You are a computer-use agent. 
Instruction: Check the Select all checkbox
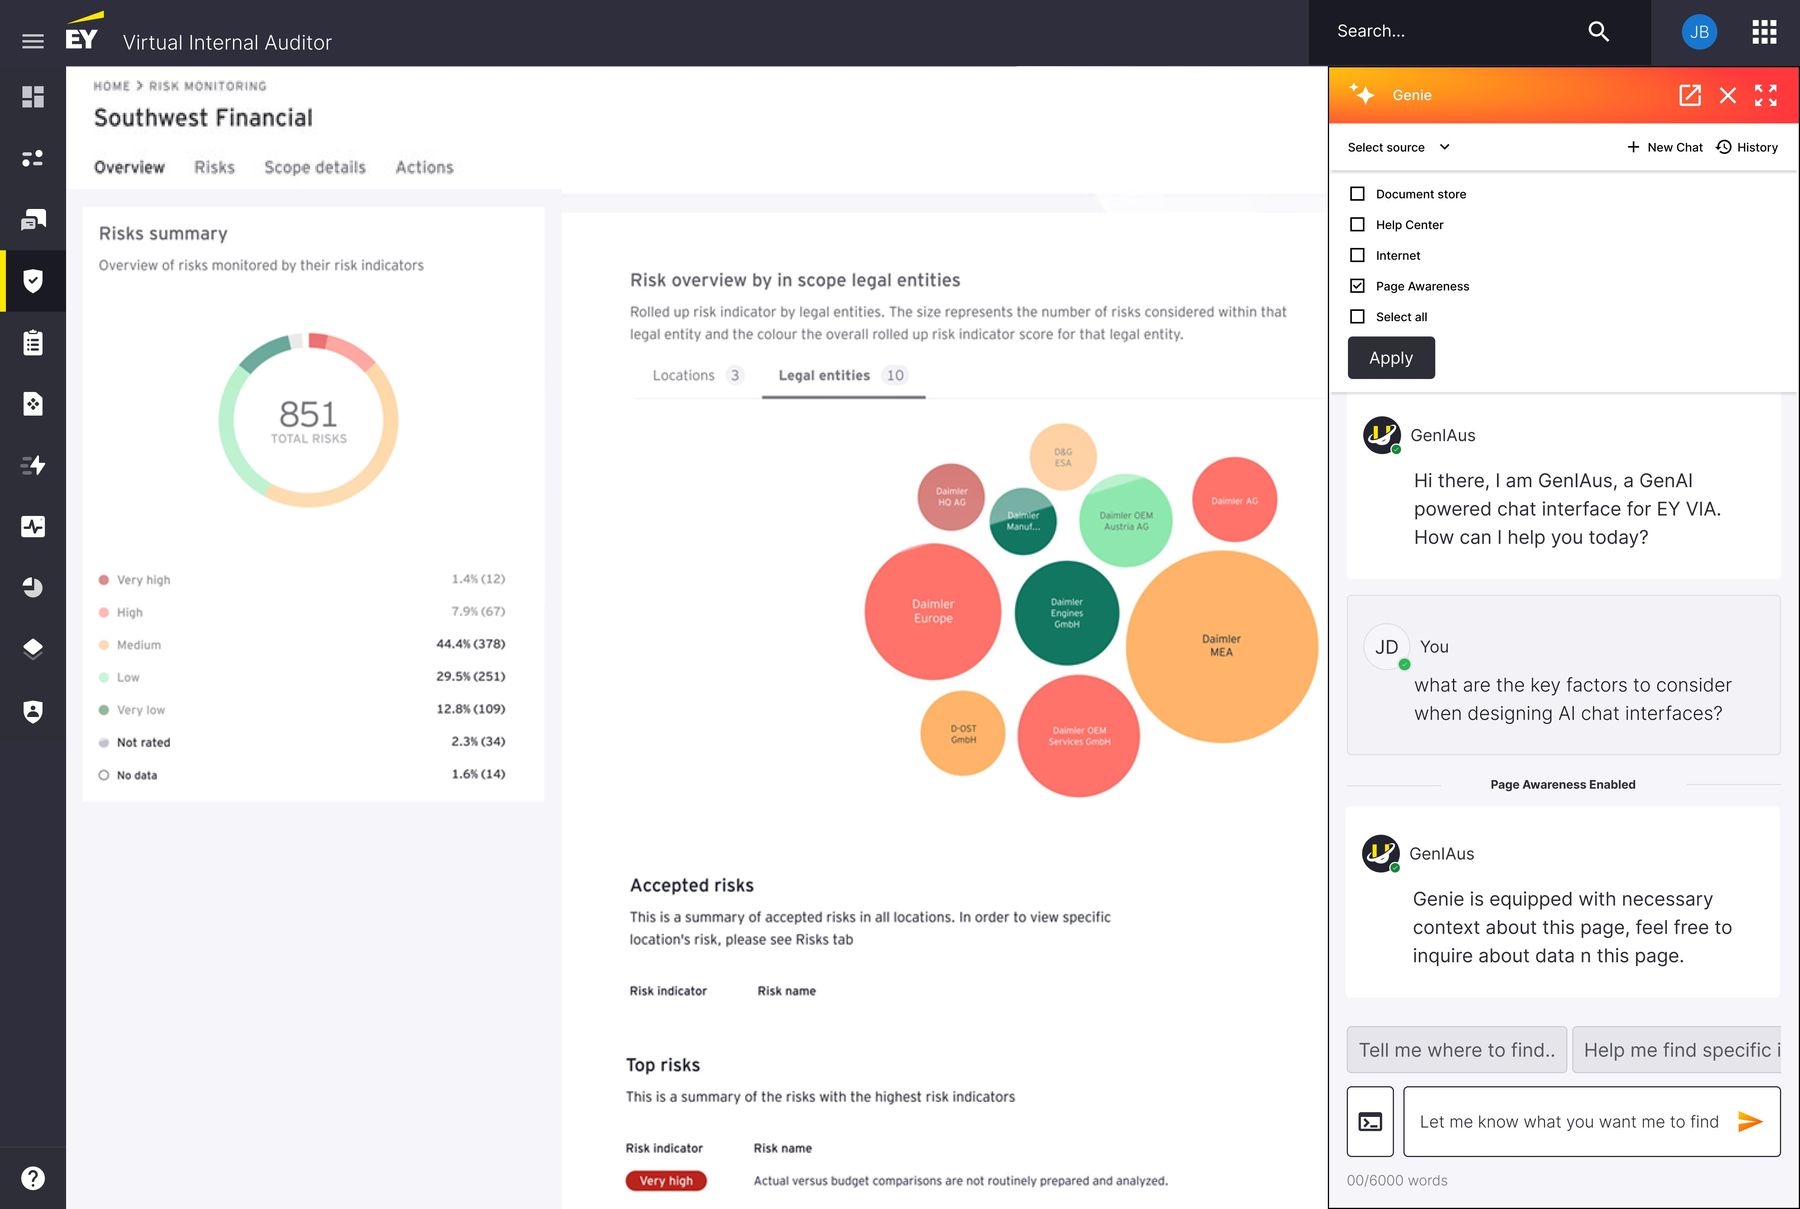1357,317
